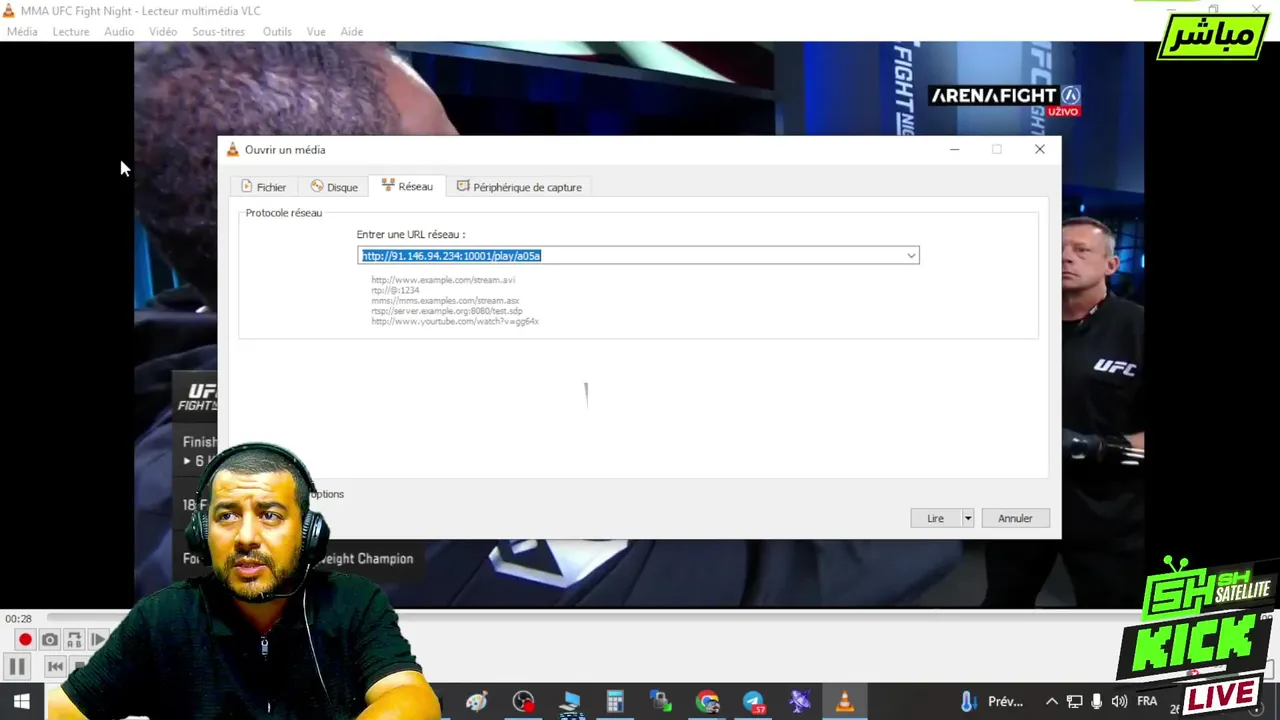The image size is (1280, 720).
Task: Show hidden system tray icons
Action: [x=1051, y=702]
